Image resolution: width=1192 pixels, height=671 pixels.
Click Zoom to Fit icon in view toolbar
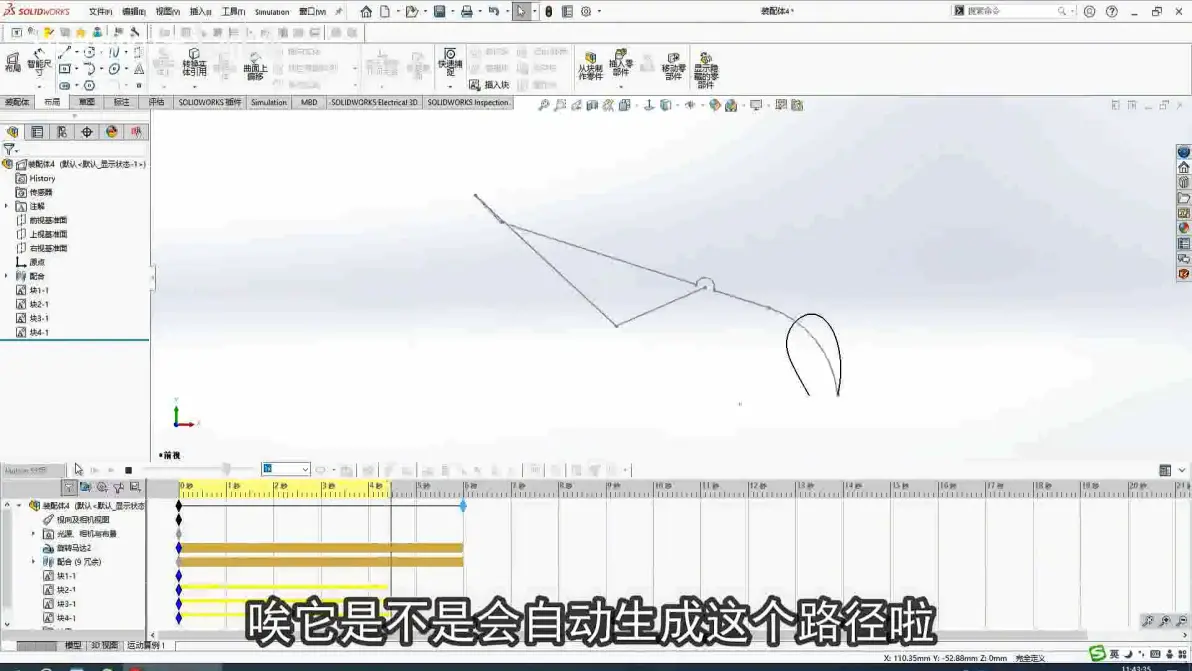[x=544, y=105]
